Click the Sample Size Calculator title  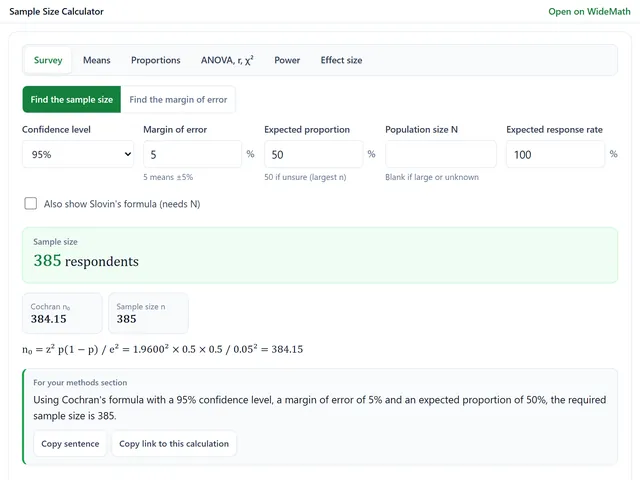click(x=56, y=11)
